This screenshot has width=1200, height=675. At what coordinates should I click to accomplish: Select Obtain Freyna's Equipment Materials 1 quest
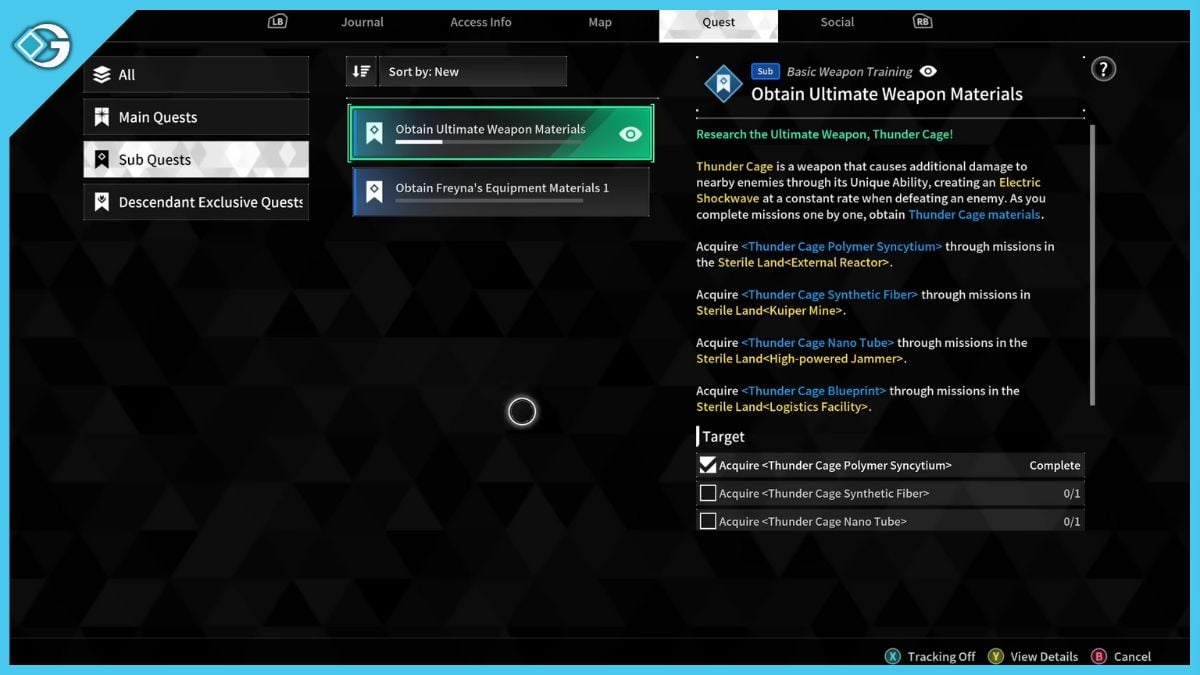coord(501,191)
